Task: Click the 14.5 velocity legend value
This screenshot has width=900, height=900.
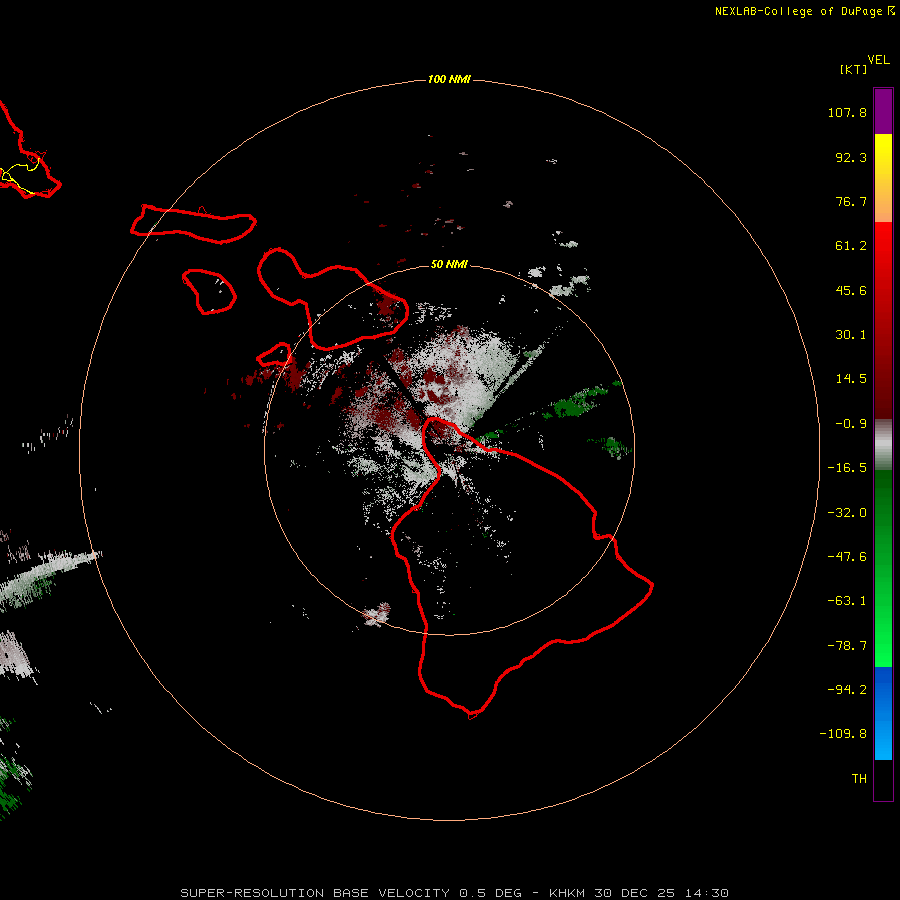Action: 851,379
